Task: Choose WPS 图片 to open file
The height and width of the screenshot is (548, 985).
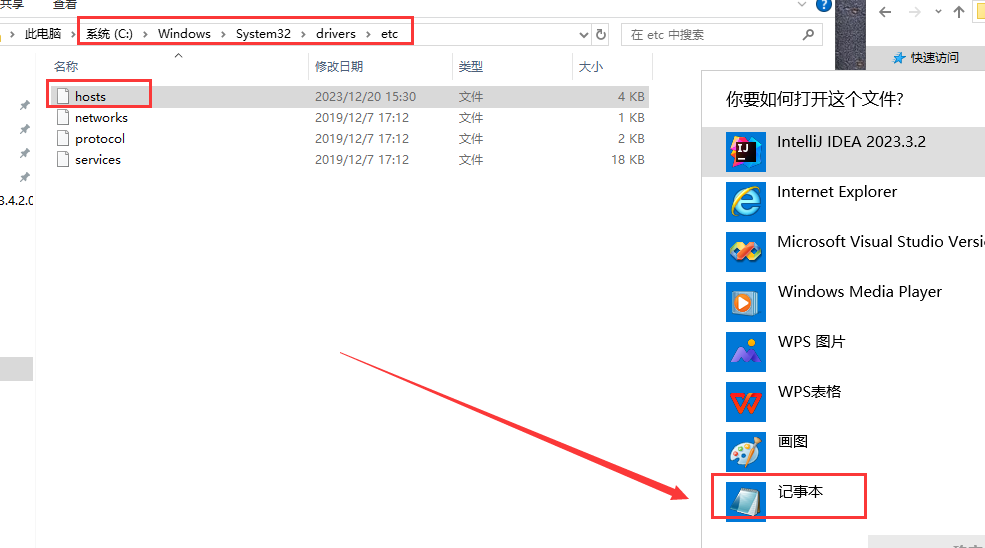Action: point(844,351)
